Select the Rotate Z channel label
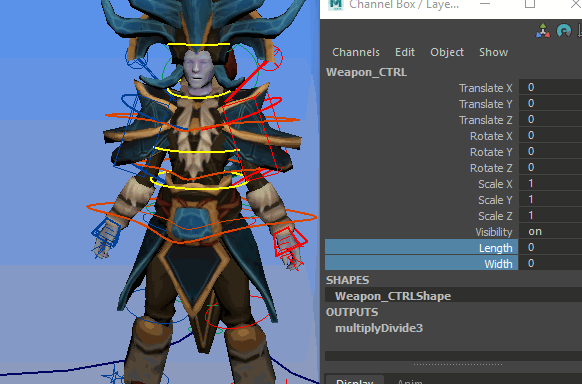Screen dimensions: 582x384 [x=491, y=168]
